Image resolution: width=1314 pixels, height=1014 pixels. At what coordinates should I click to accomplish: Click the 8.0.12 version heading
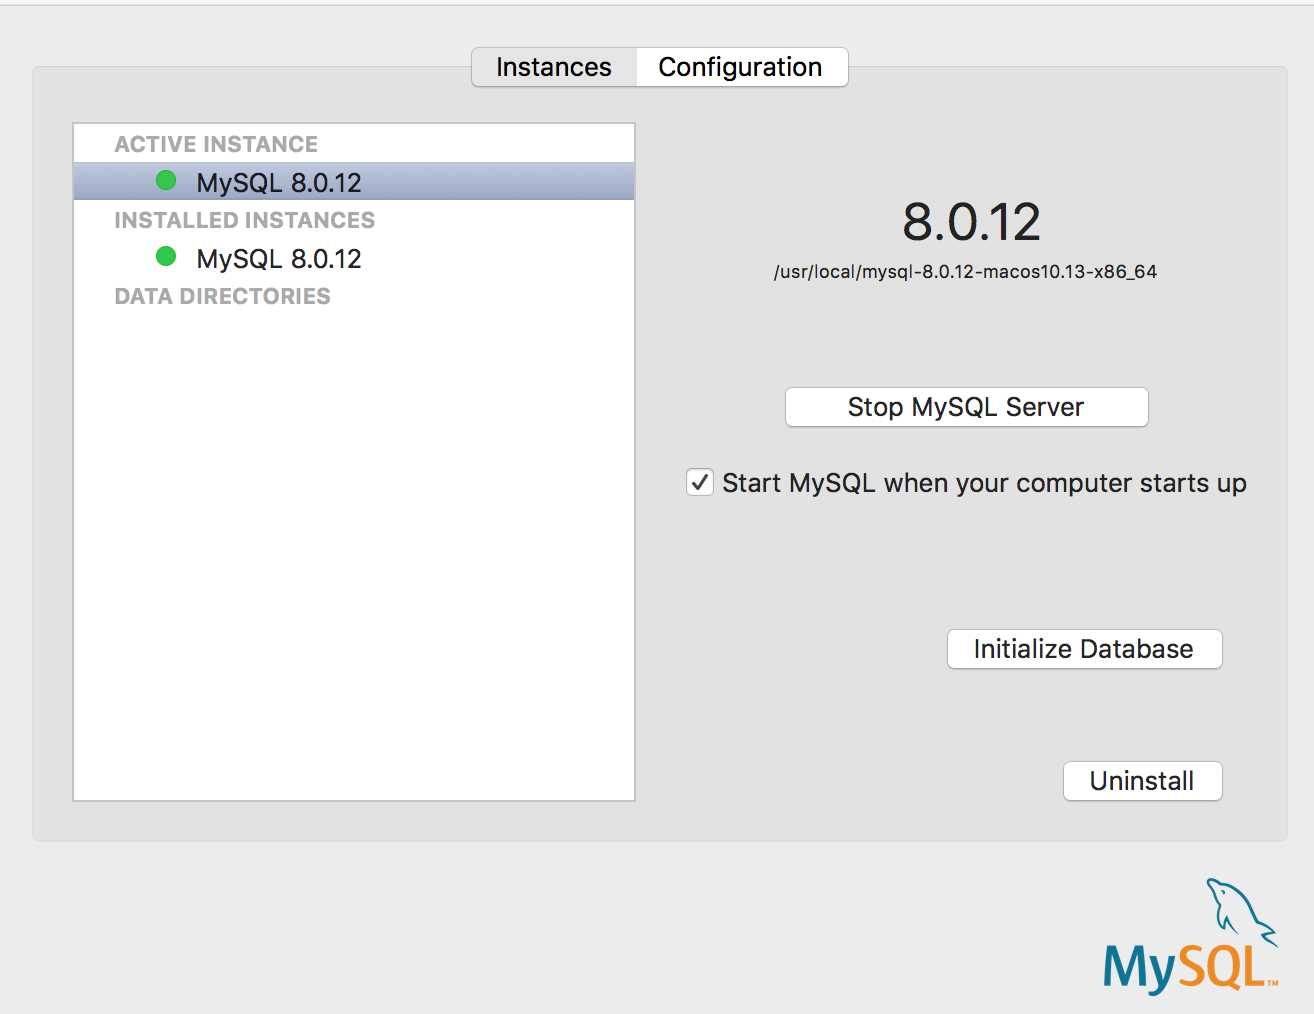(x=971, y=222)
